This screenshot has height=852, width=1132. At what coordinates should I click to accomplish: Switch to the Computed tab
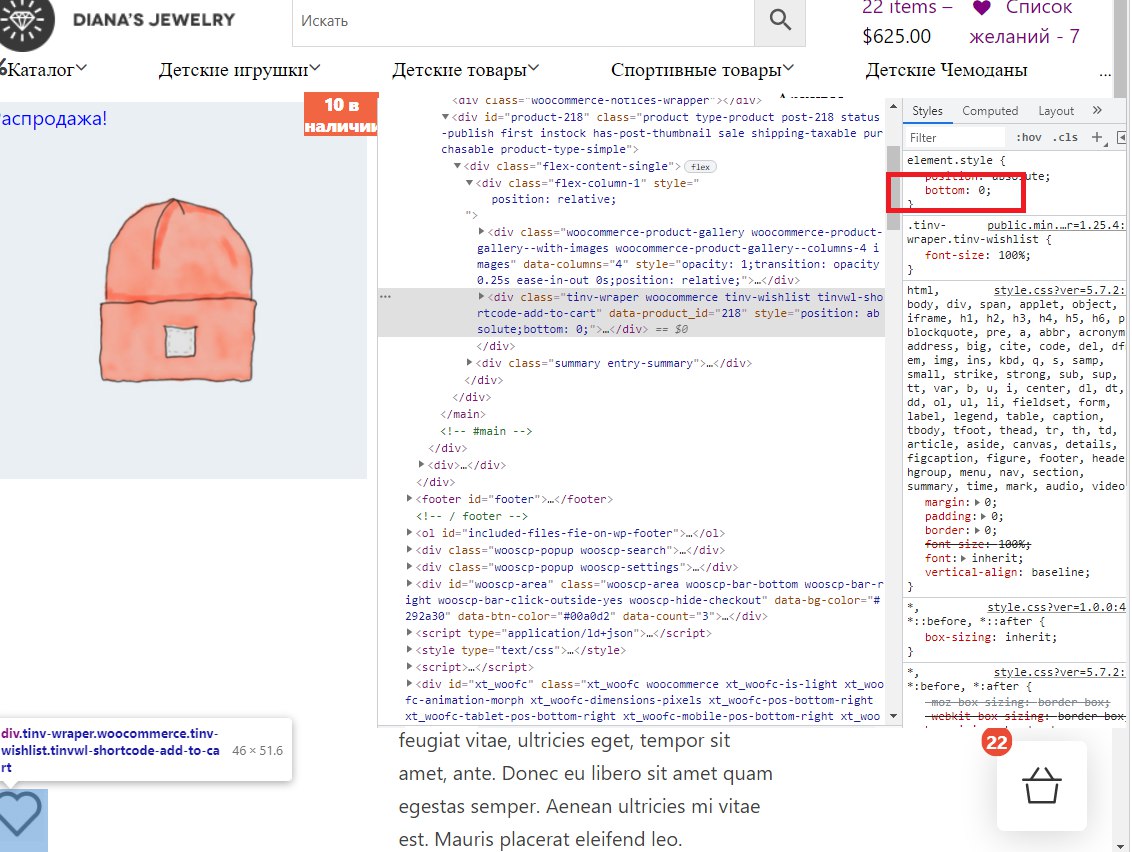990,110
